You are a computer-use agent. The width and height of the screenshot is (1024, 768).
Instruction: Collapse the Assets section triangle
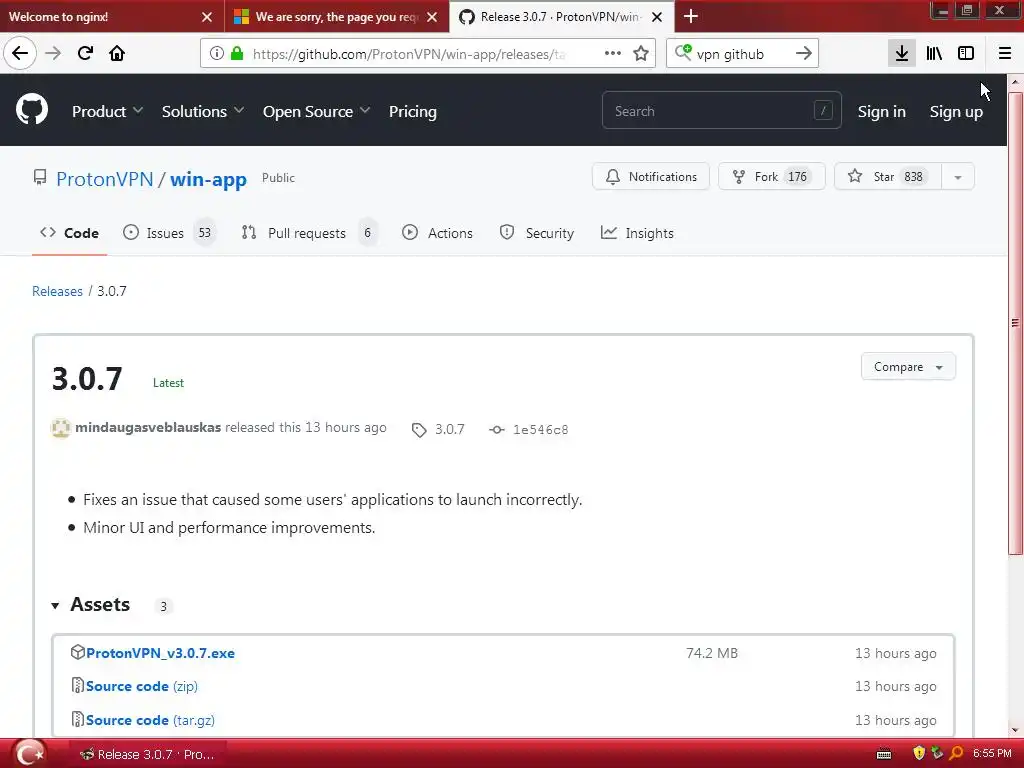point(56,606)
